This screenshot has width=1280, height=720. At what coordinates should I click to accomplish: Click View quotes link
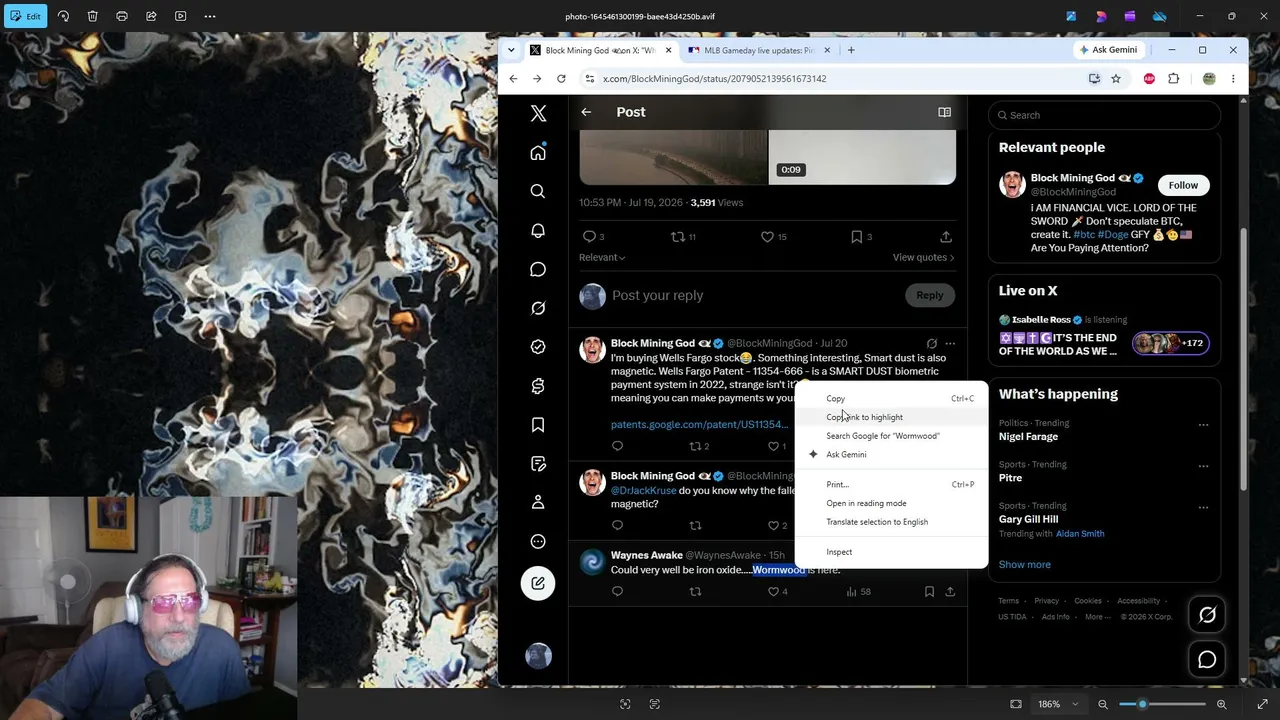(x=923, y=257)
